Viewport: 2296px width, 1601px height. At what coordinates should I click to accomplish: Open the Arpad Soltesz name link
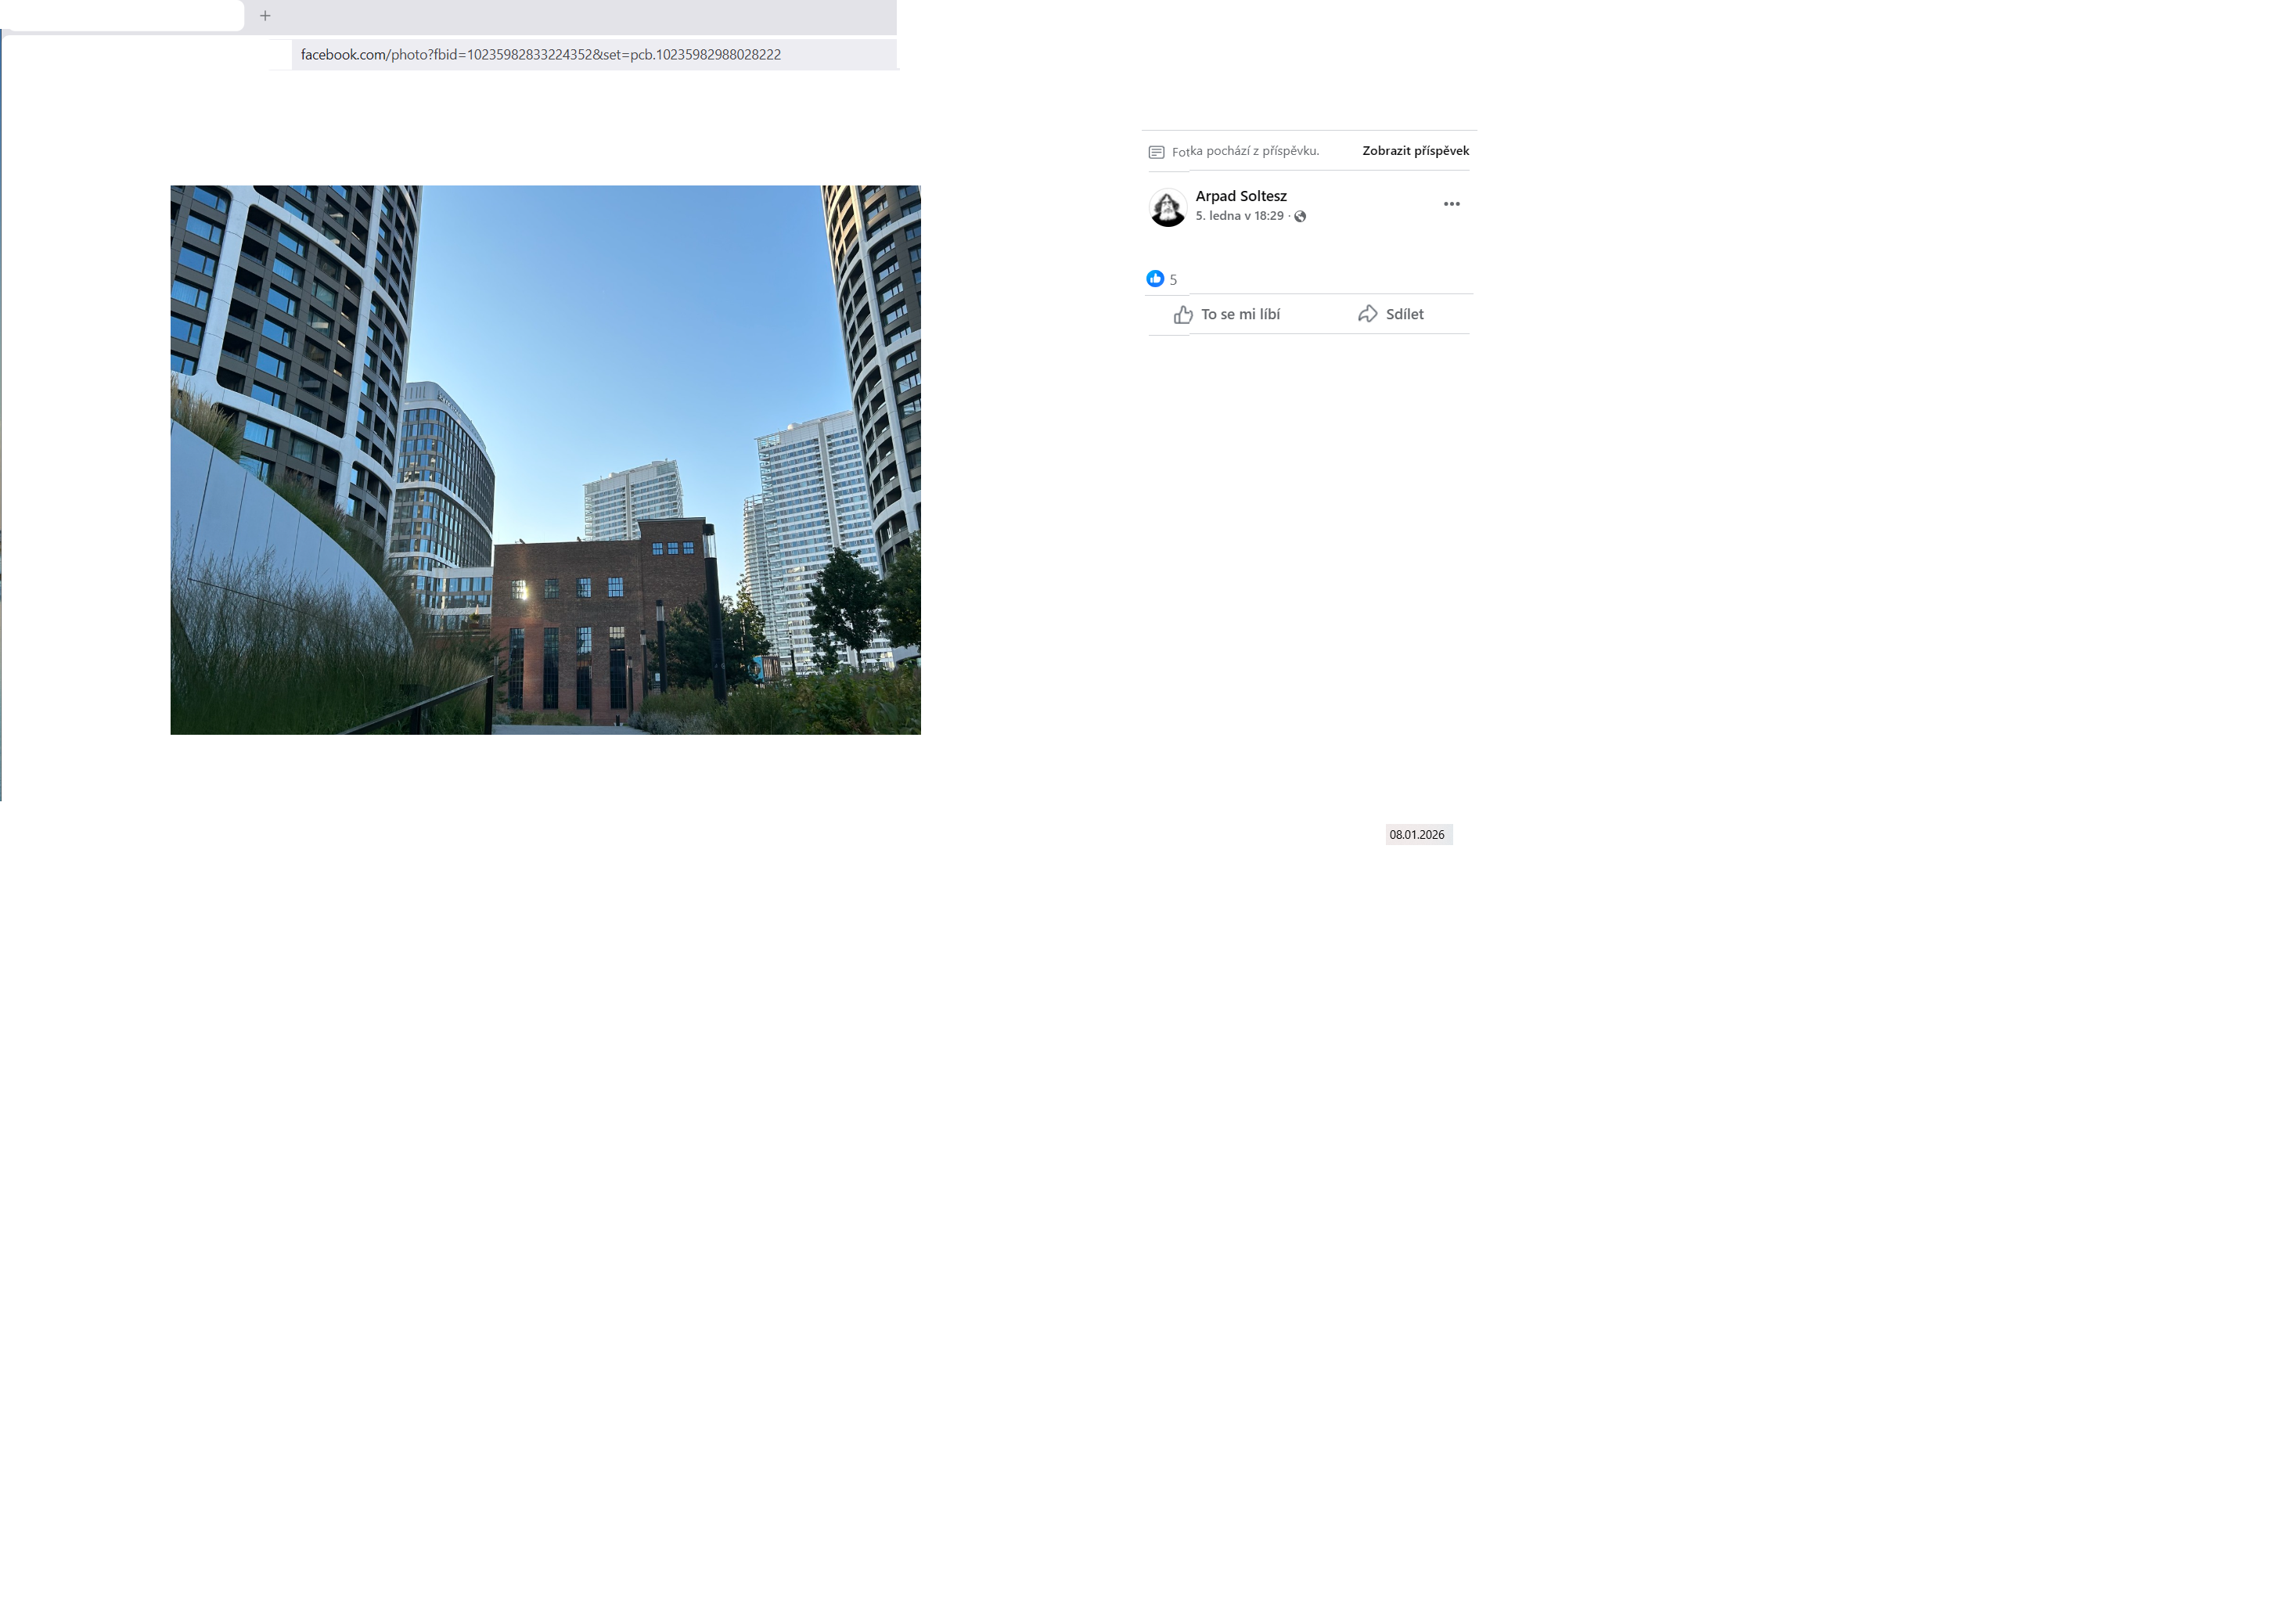(x=1240, y=196)
